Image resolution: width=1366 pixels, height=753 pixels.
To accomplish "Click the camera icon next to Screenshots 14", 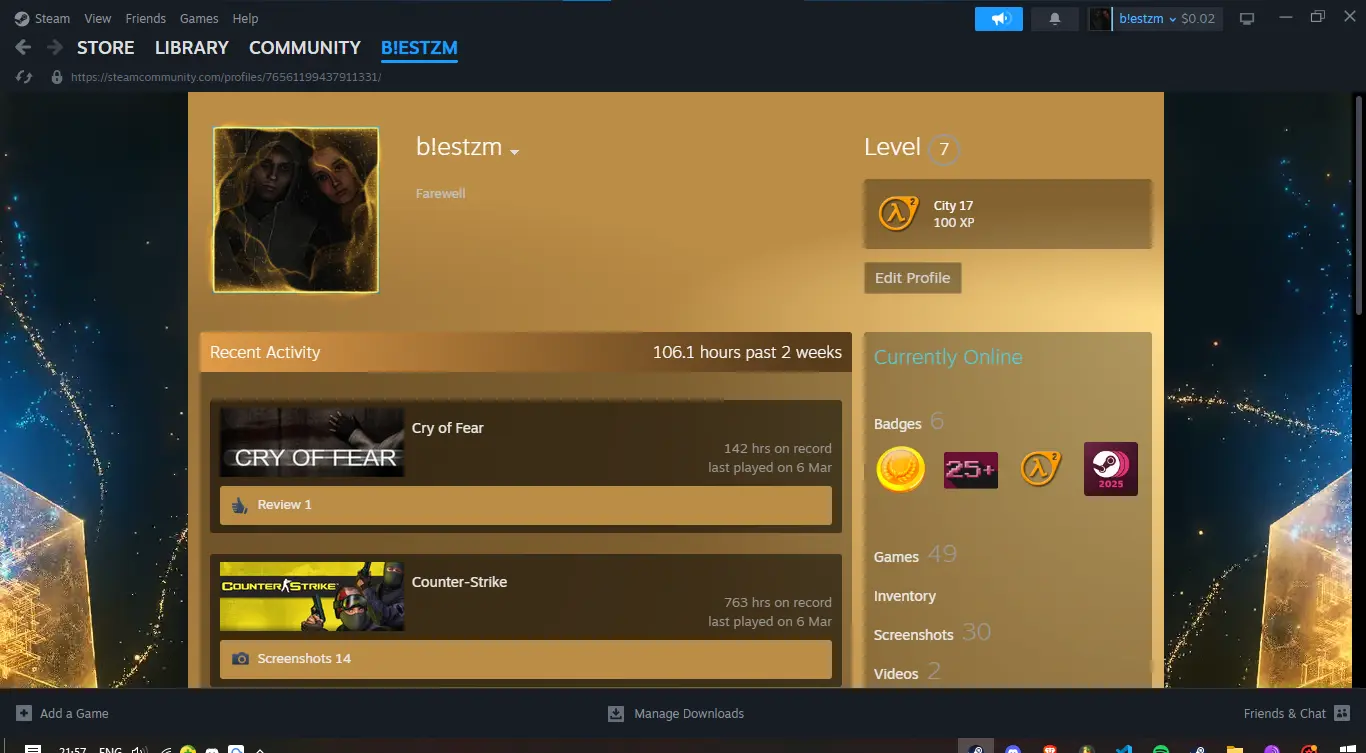I will 240,659.
